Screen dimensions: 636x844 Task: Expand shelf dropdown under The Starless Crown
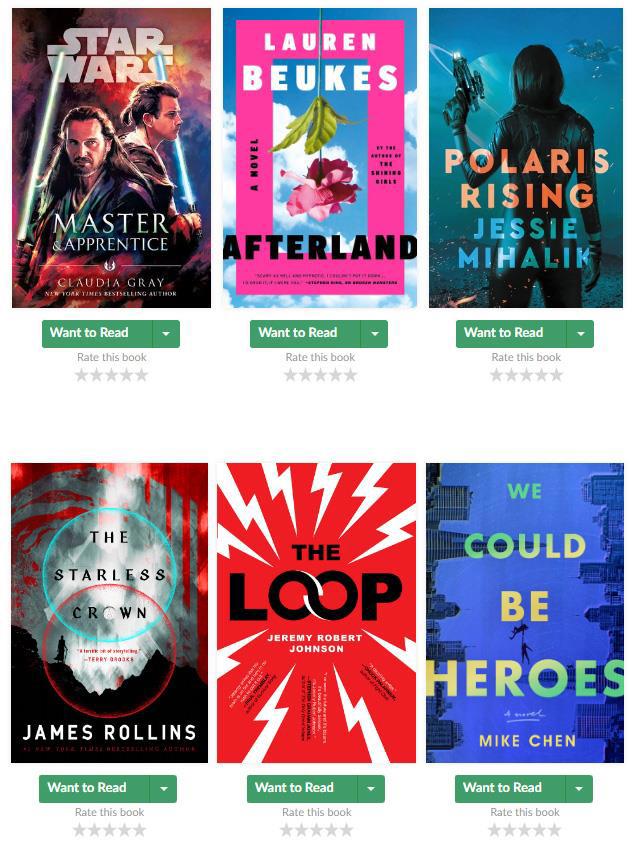click(x=164, y=789)
